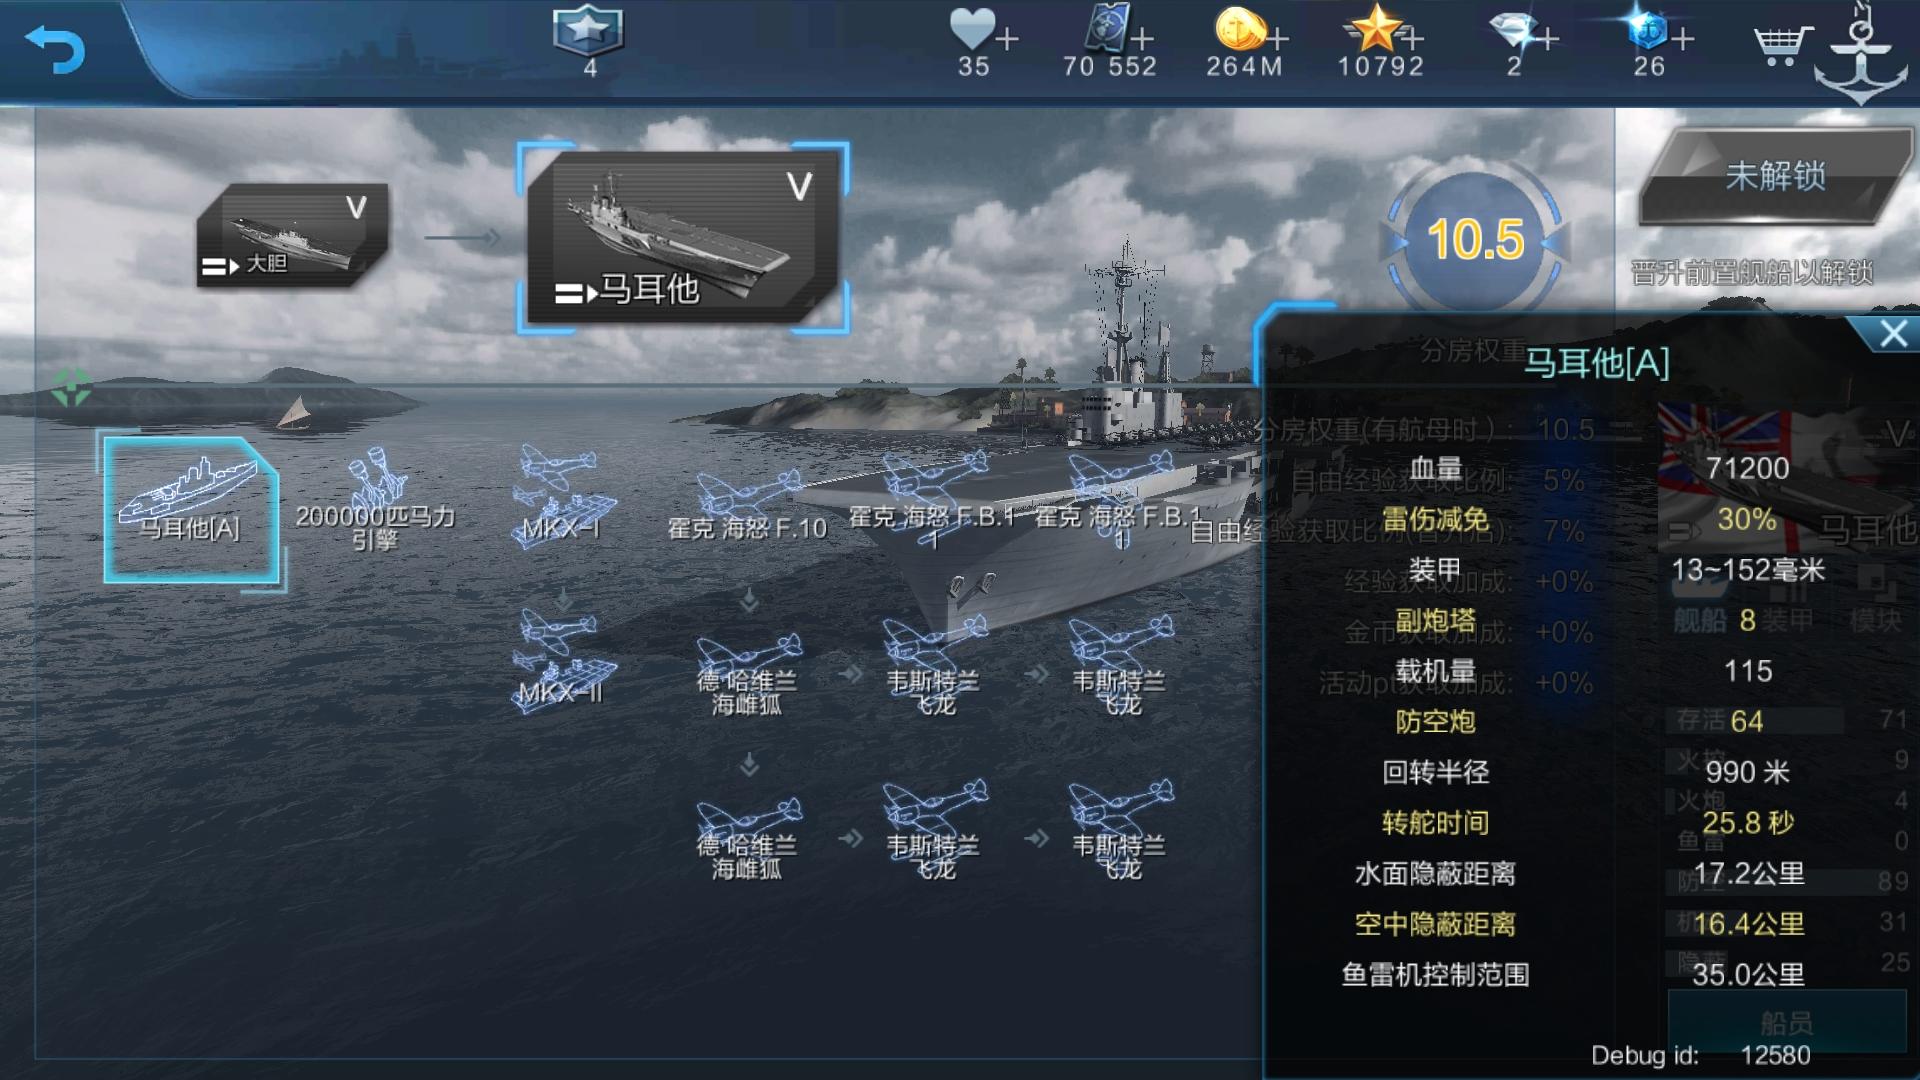Select the MKX-I torpedo bomber module
The image size is (1920, 1080).
pyautogui.click(x=562, y=497)
